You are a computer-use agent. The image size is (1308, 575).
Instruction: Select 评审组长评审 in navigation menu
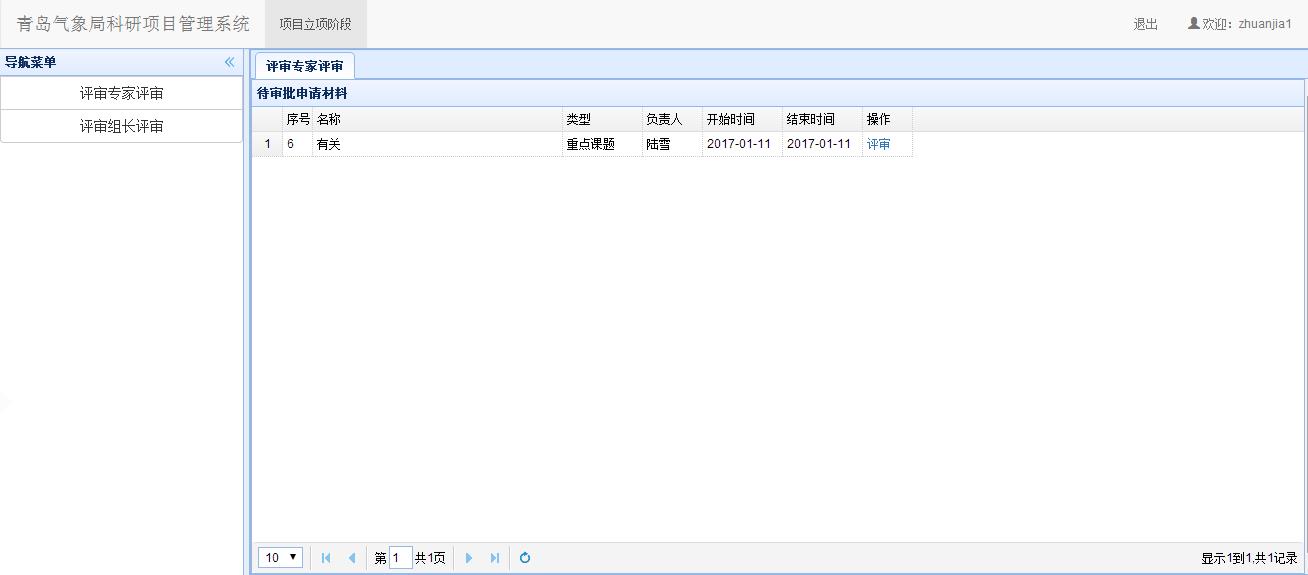pyautogui.click(x=122, y=127)
